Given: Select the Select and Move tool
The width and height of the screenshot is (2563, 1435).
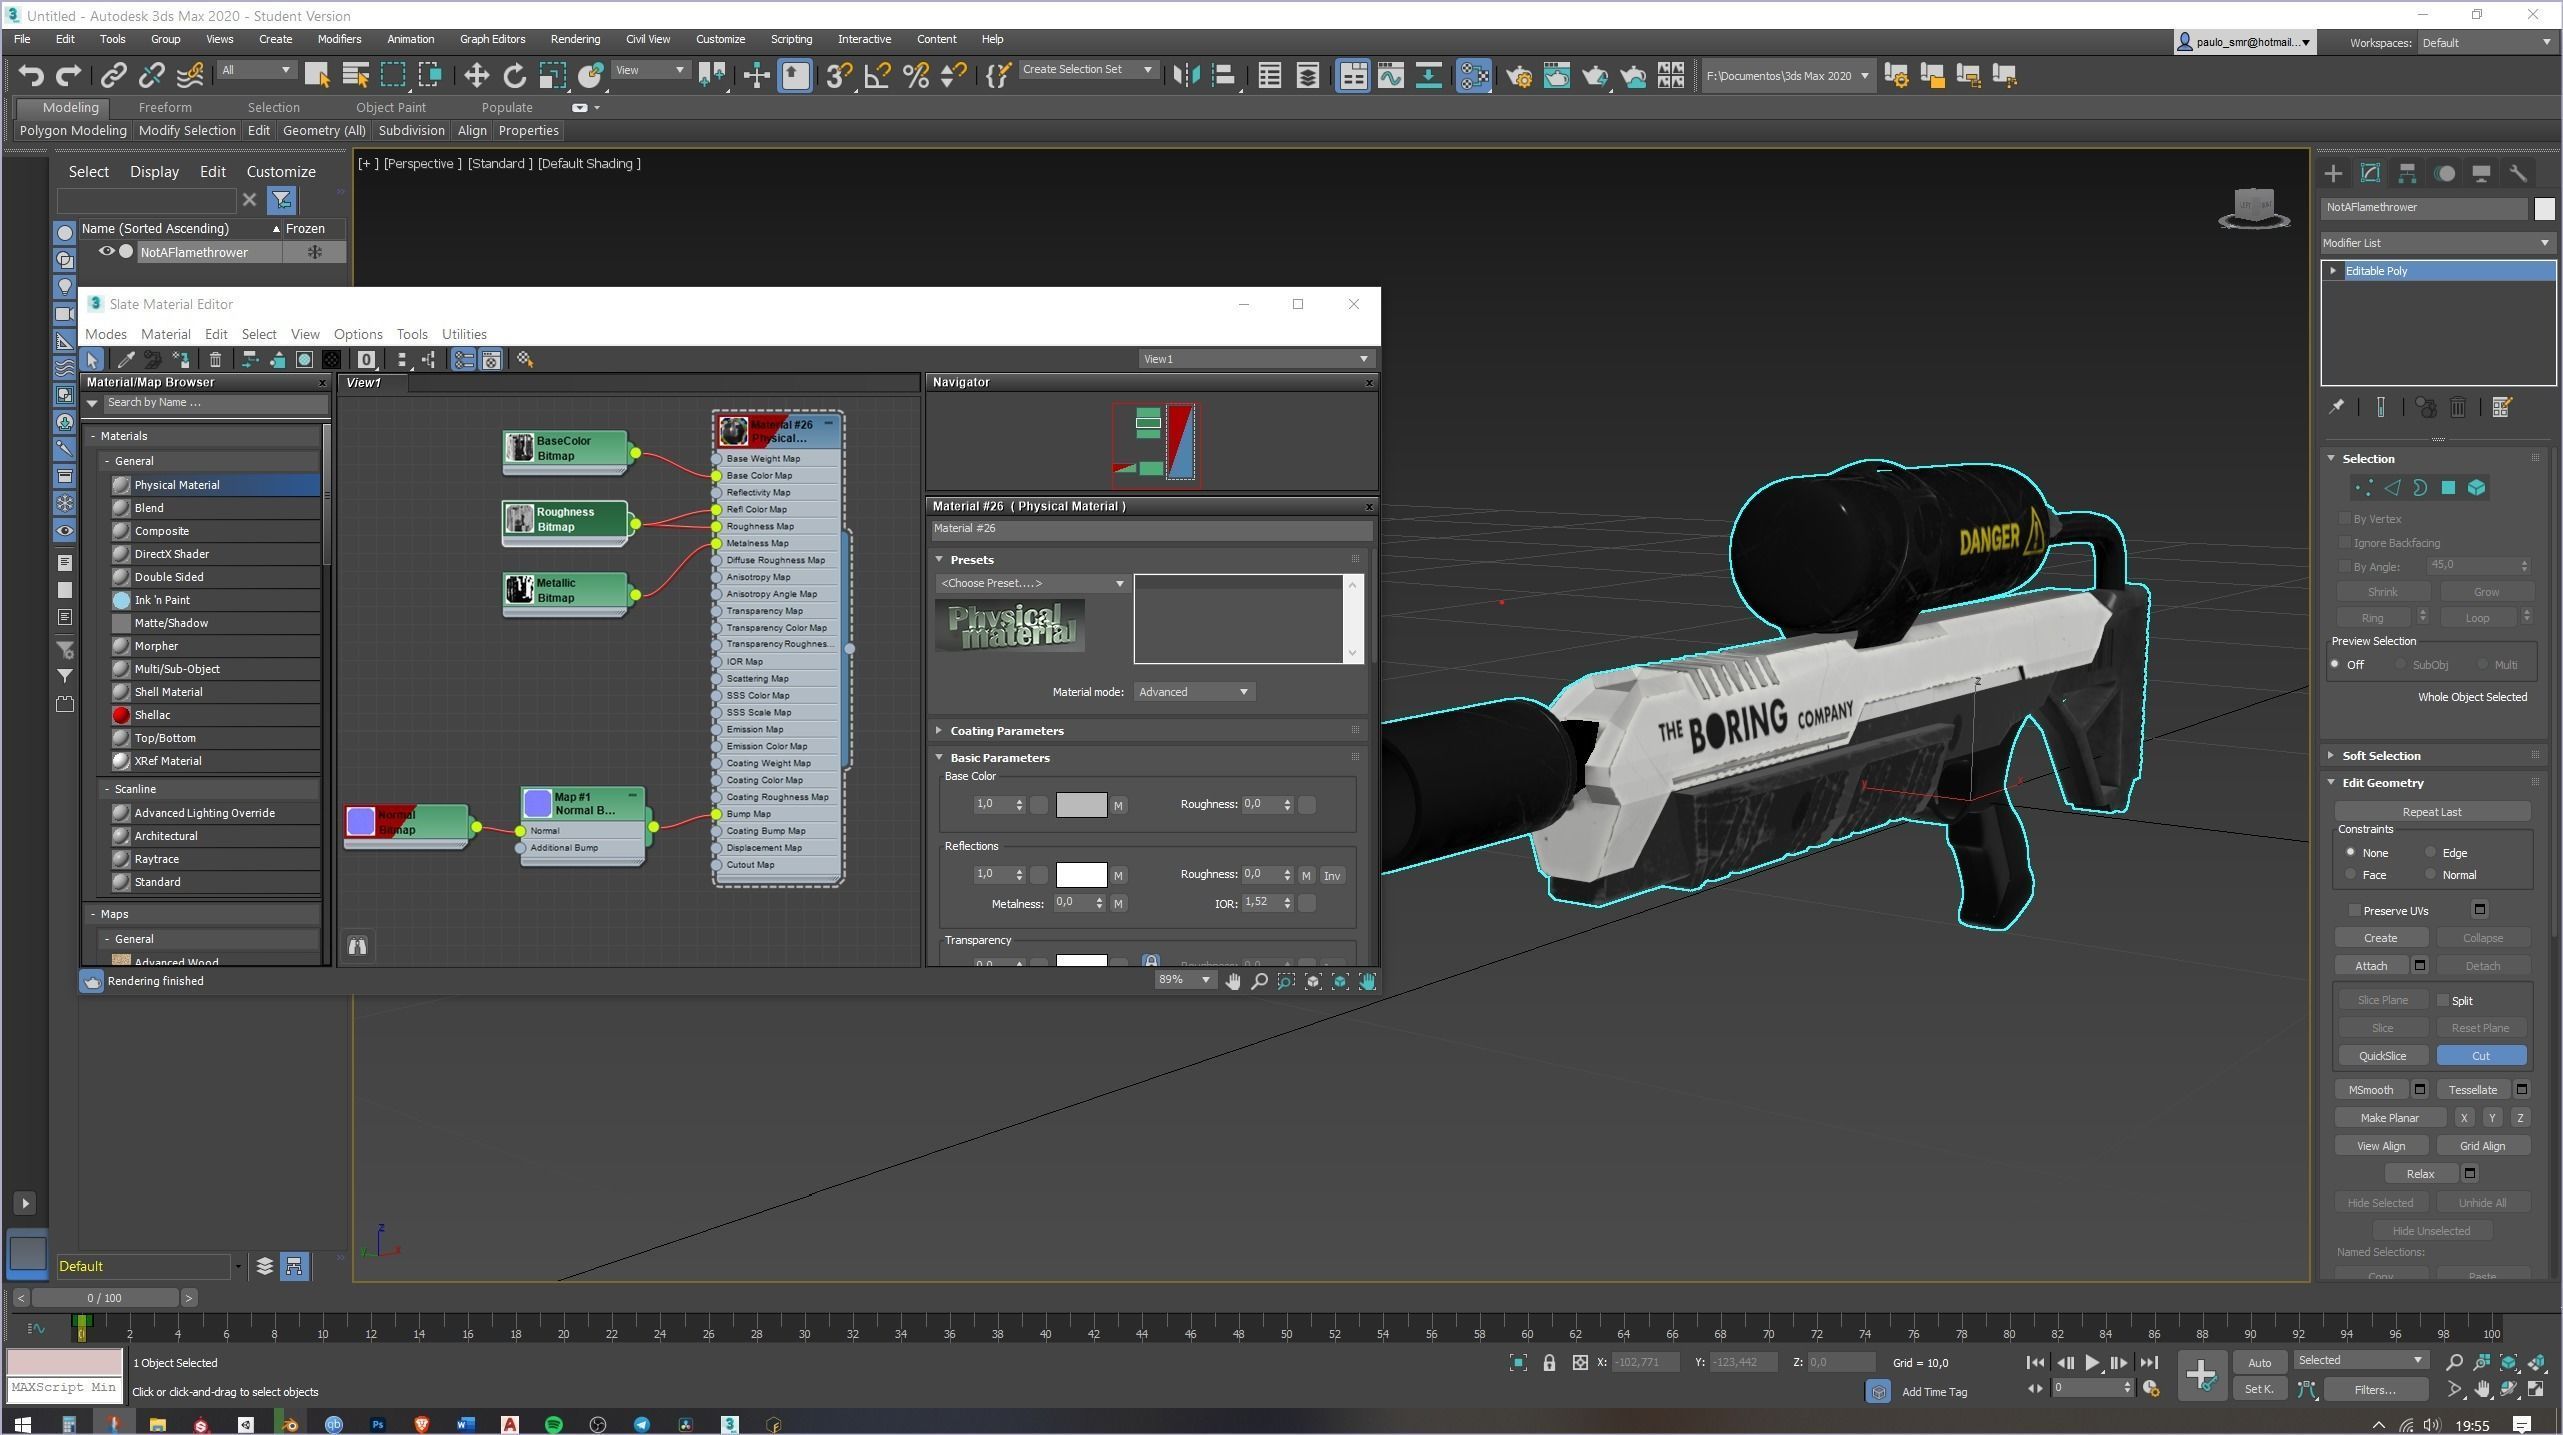Looking at the screenshot, I should (x=476, y=76).
